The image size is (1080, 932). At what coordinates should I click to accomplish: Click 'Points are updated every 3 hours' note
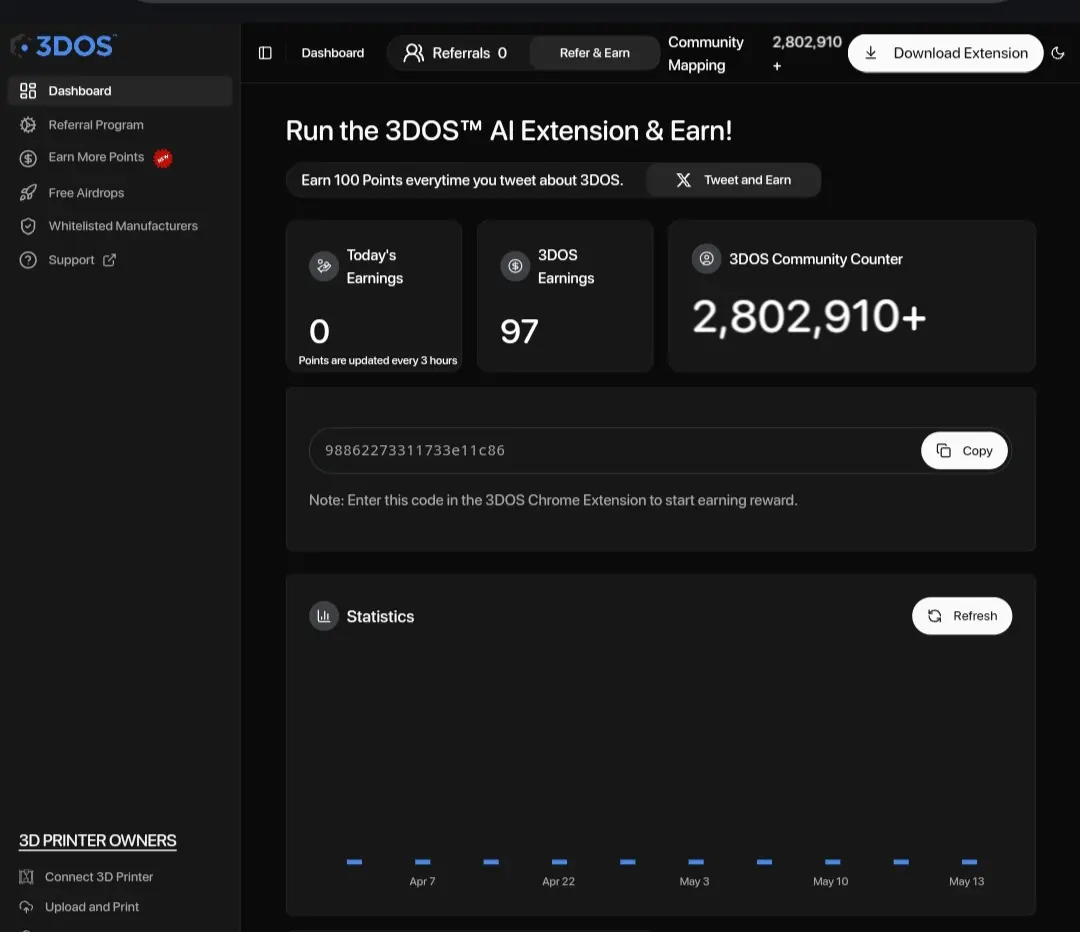377,360
